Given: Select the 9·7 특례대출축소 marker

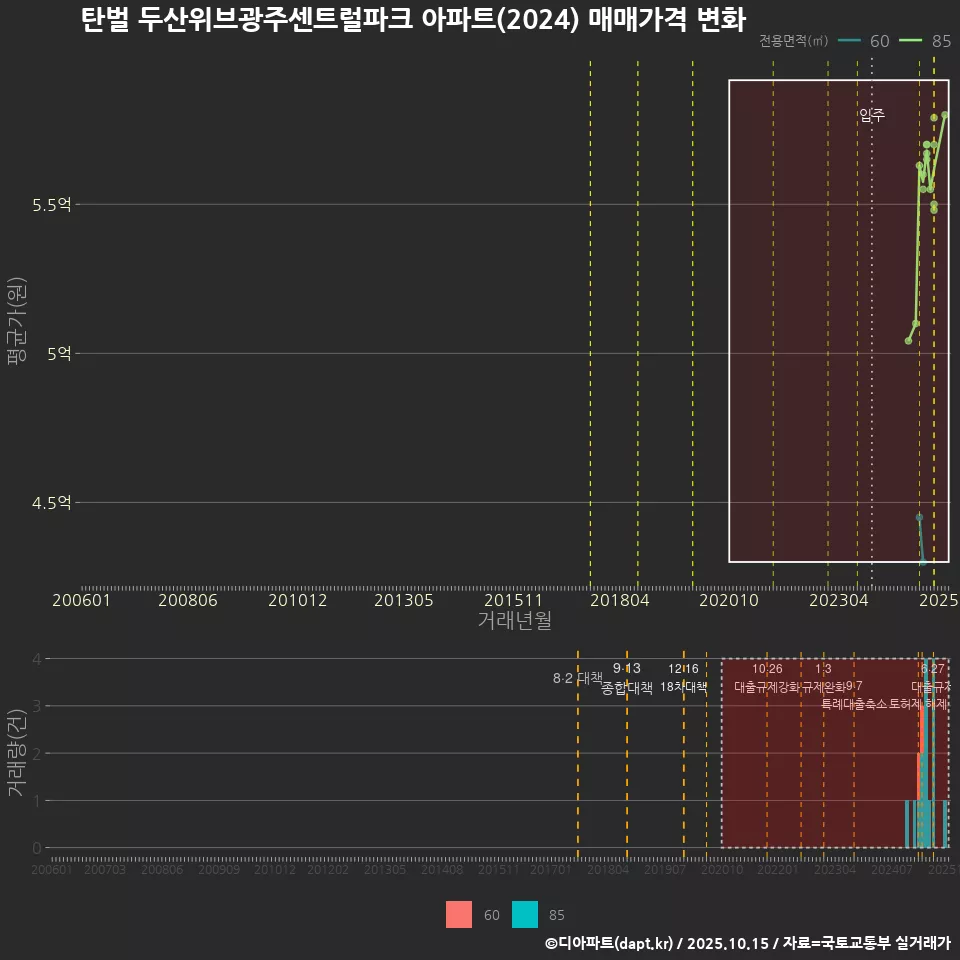Looking at the screenshot, I should click(854, 688).
